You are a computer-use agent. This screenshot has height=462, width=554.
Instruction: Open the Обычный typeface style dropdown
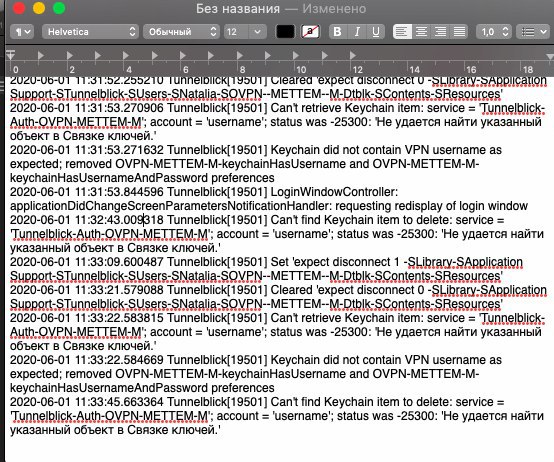coord(181,32)
